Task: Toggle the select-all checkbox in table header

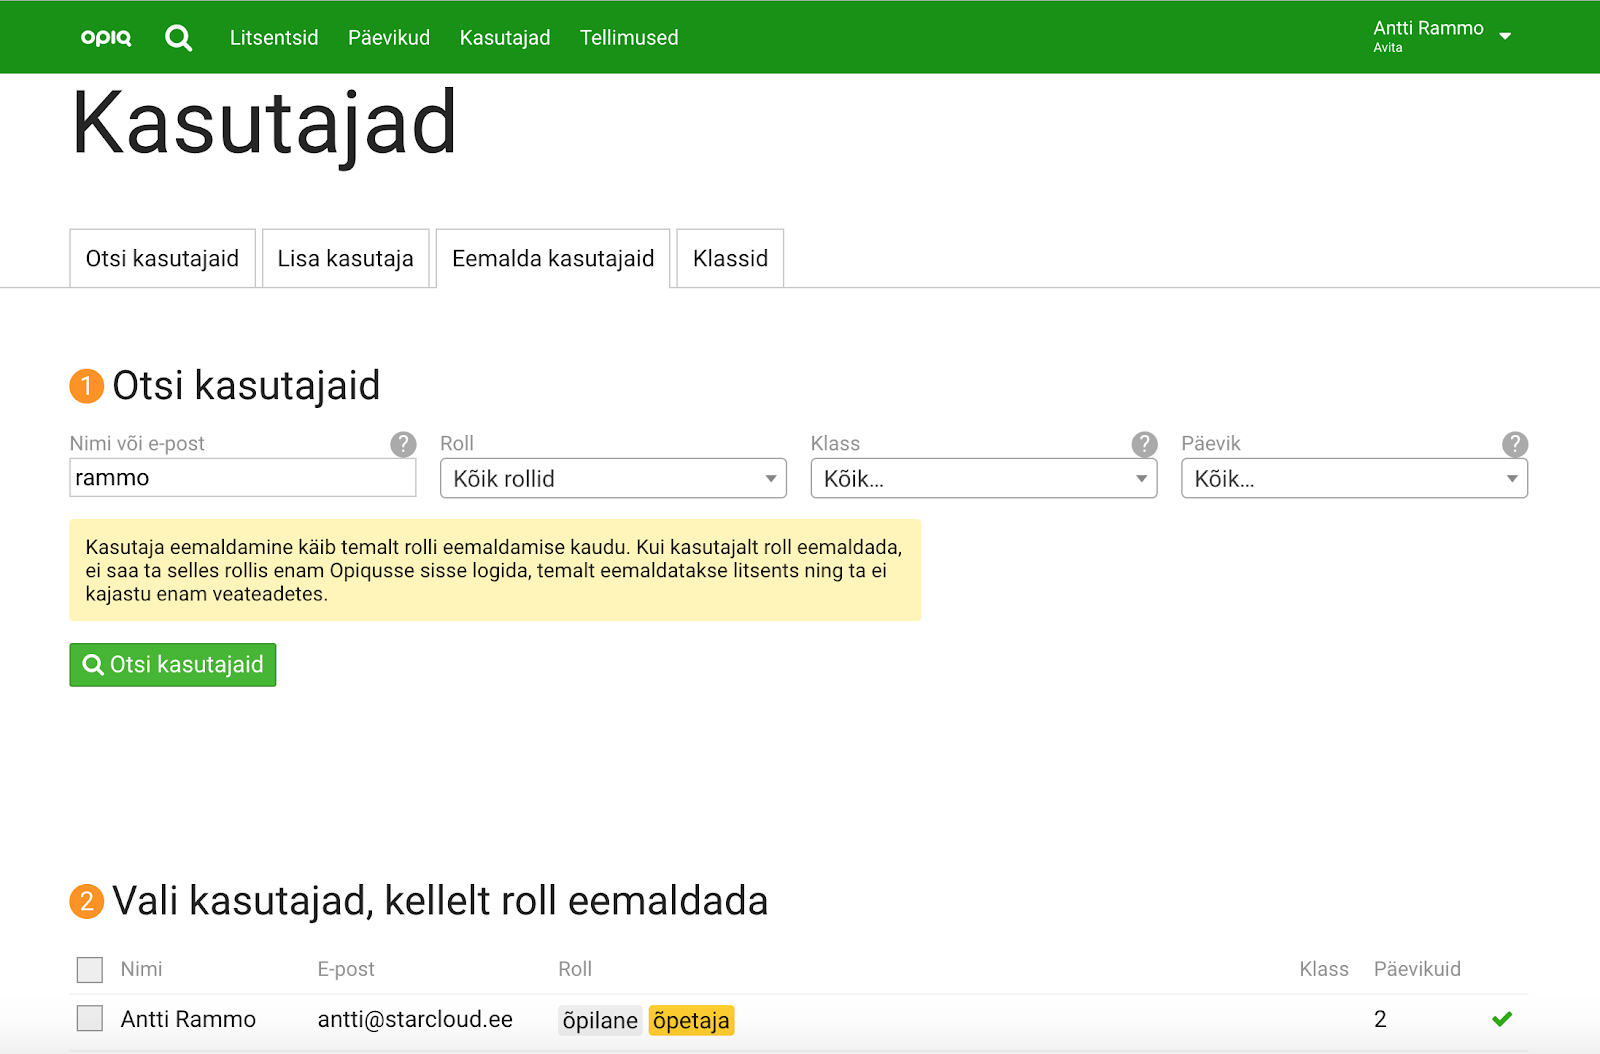Action: 90,969
